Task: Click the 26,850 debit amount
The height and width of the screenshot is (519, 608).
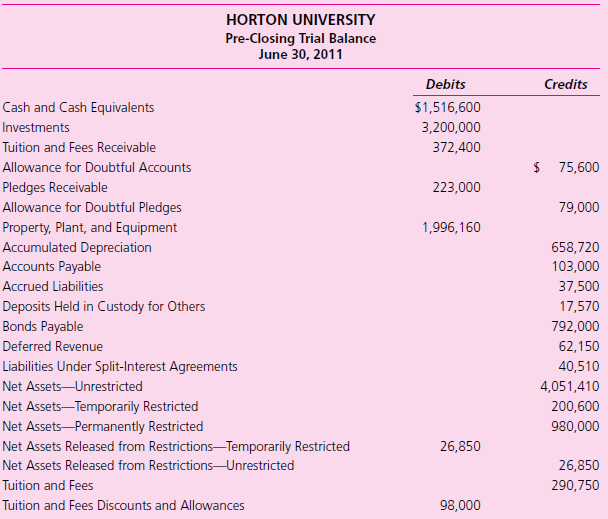Action: click(x=460, y=446)
